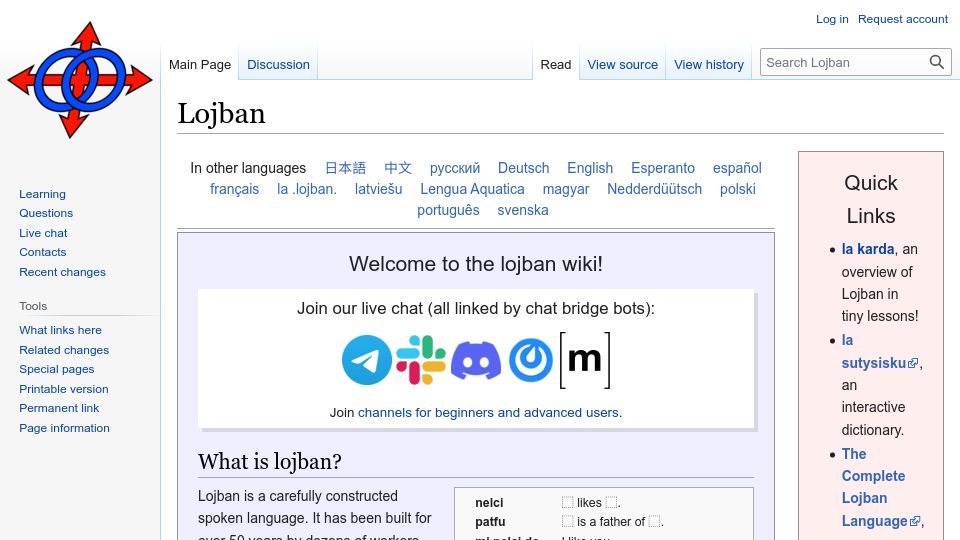Click the 'Quick Links' heading

(x=871, y=200)
